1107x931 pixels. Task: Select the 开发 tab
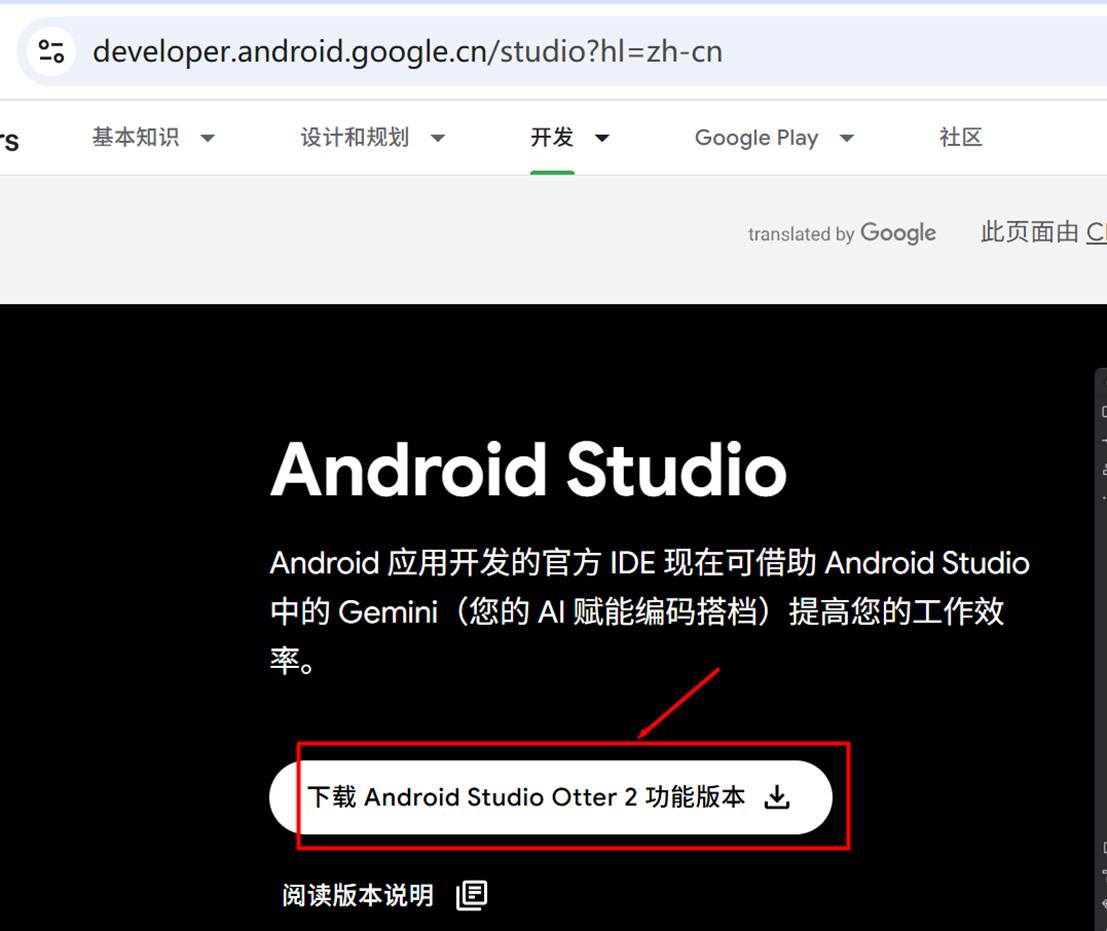552,137
